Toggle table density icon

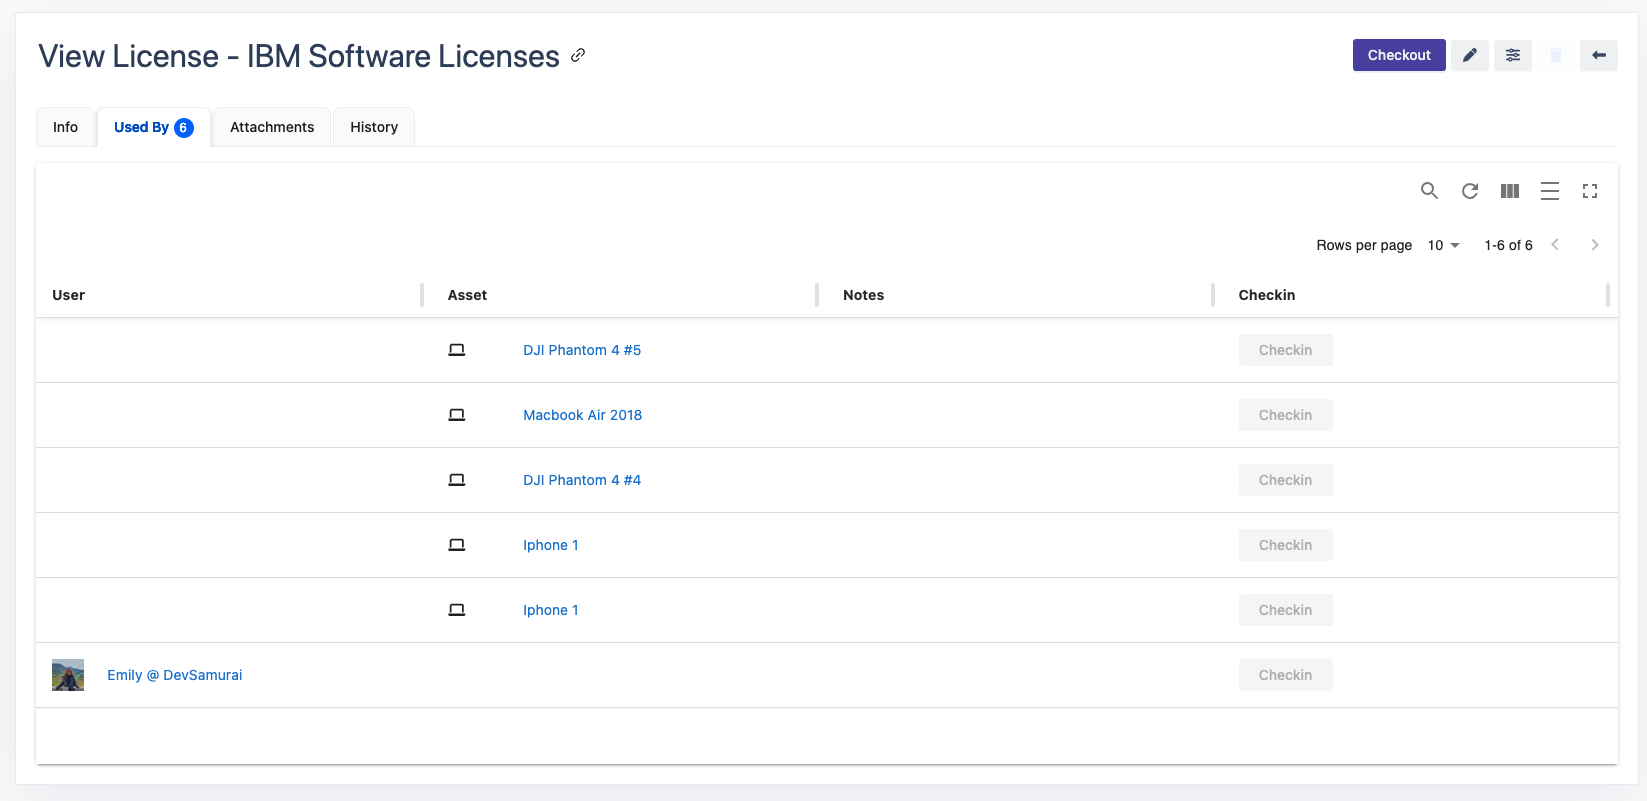click(1549, 191)
